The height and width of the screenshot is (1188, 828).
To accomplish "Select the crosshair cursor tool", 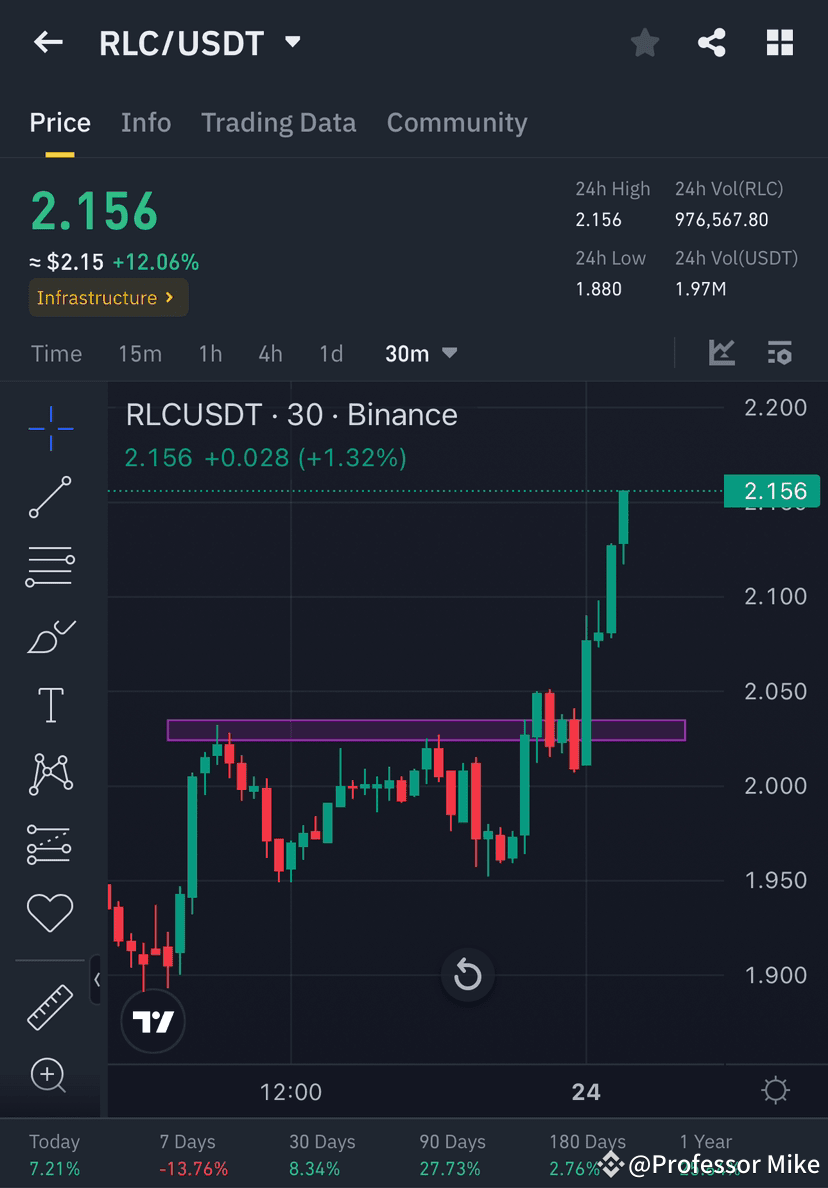I will pyautogui.click(x=50, y=428).
